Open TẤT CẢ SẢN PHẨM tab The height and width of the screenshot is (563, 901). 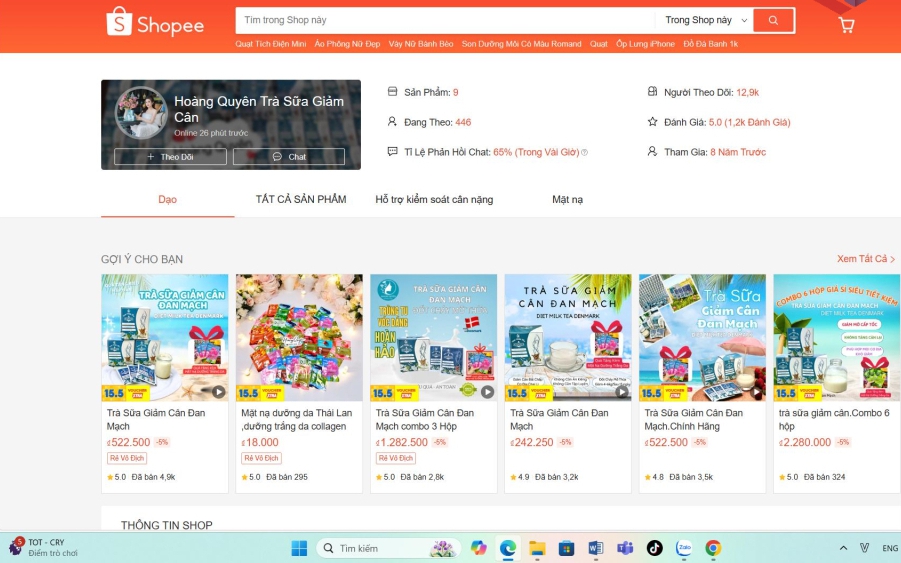[x=301, y=199]
